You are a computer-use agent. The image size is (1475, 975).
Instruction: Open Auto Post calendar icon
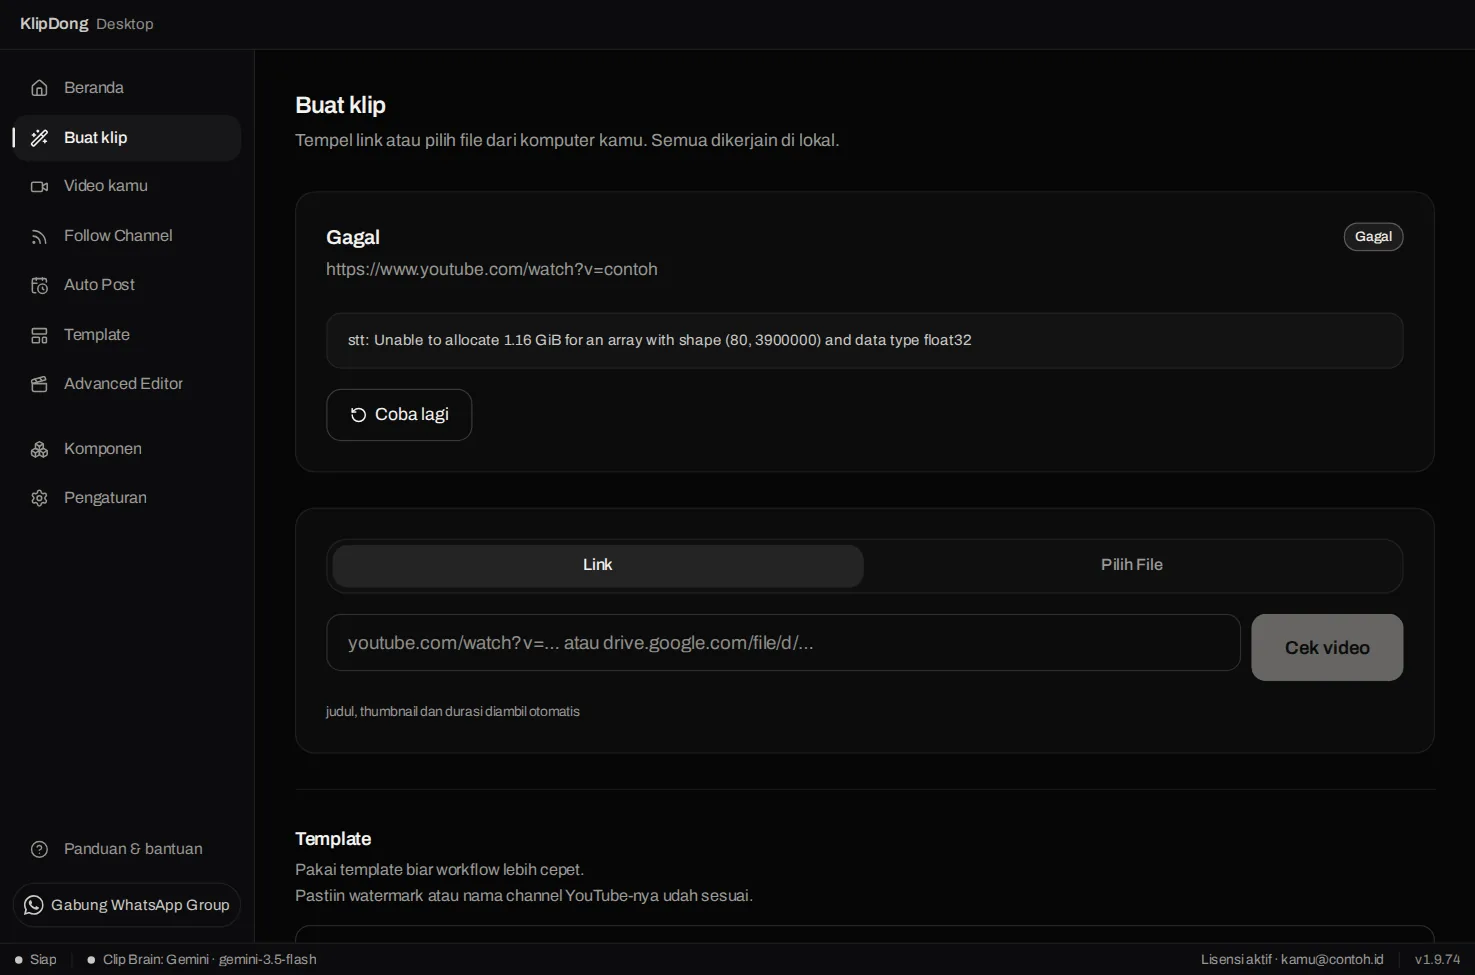tap(39, 285)
